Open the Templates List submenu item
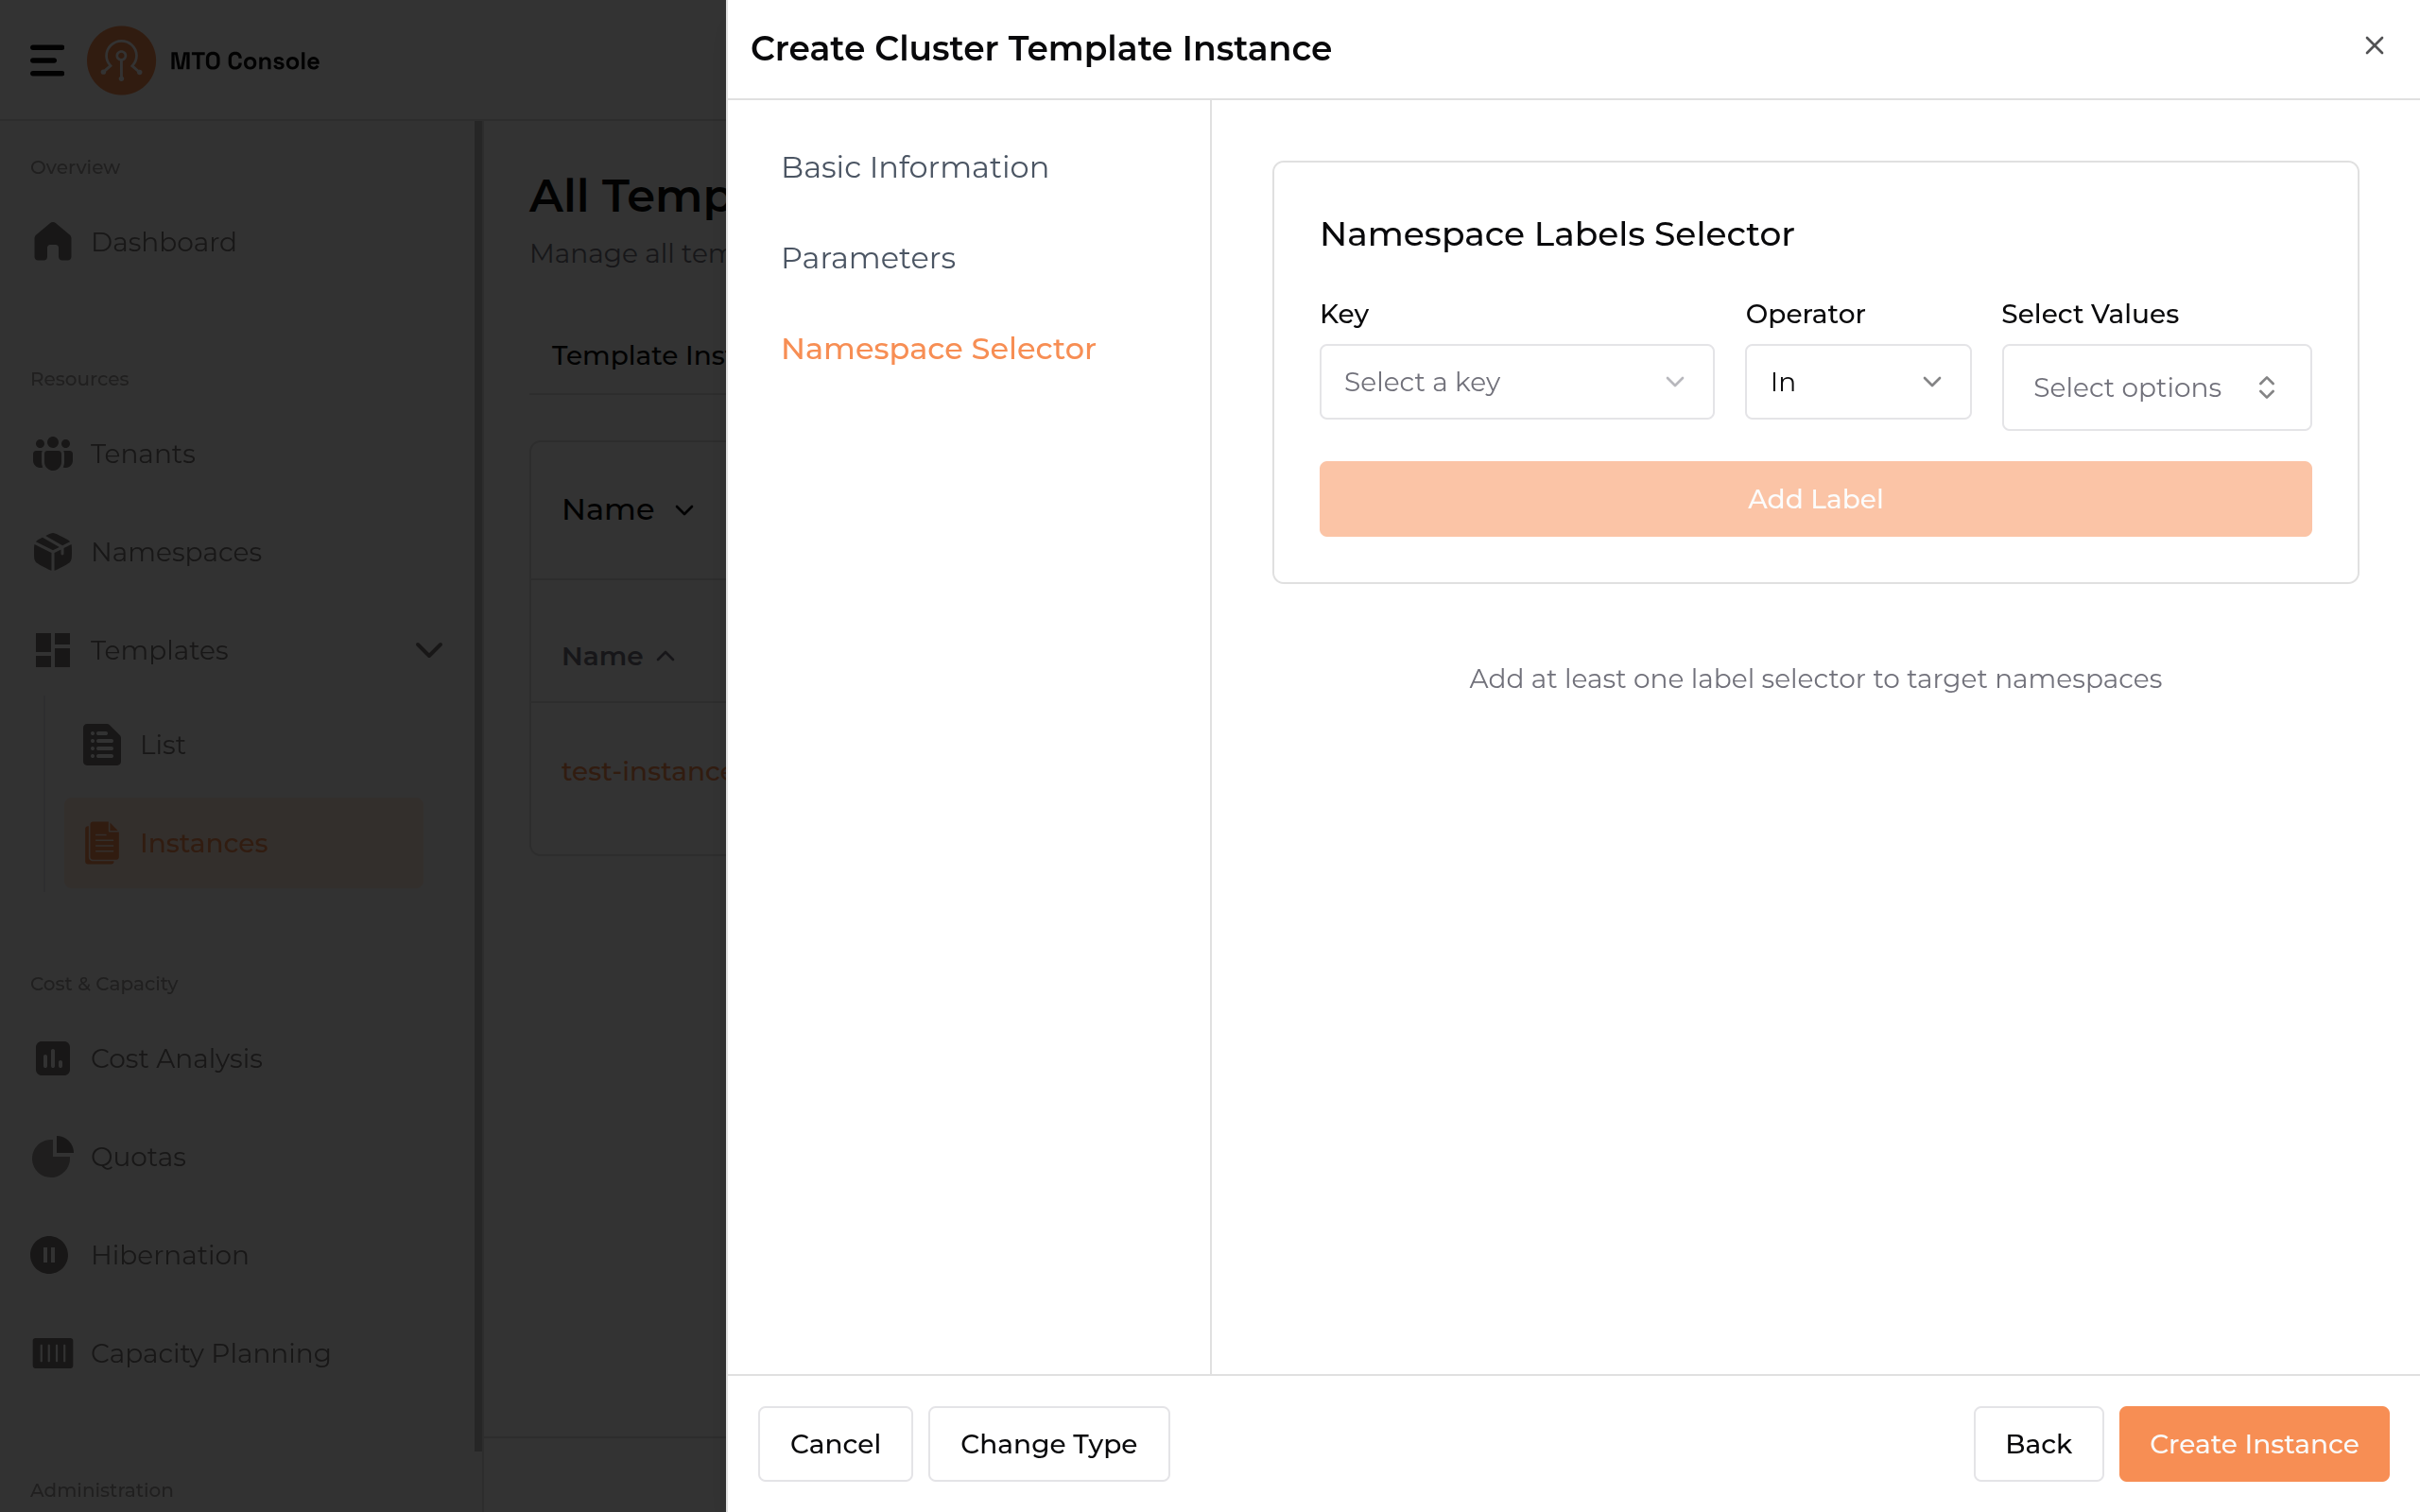 pos(162,744)
